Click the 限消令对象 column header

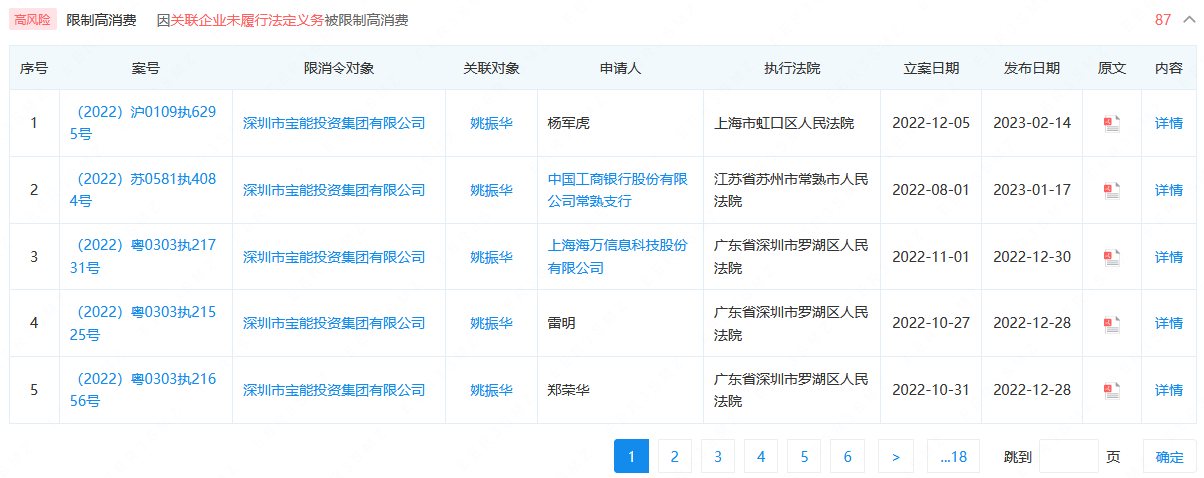pyautogui.click(x=339, y=68)
